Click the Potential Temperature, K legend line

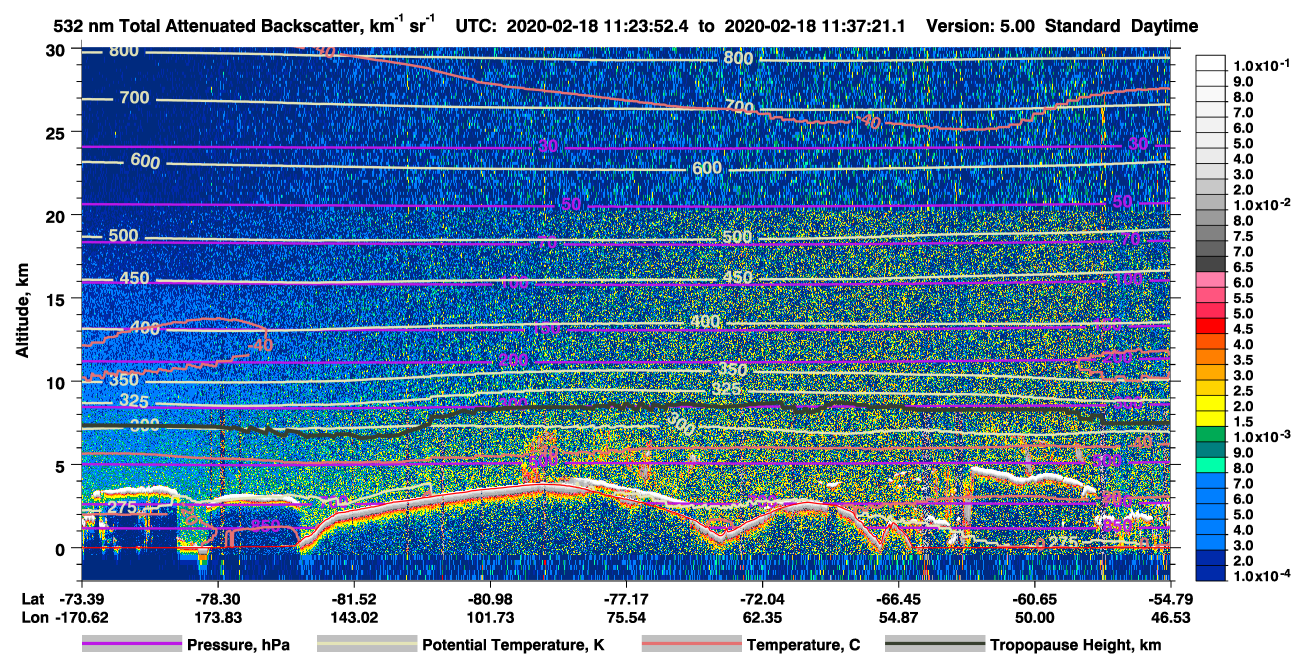pyautogui.click(x=367, y=645)
